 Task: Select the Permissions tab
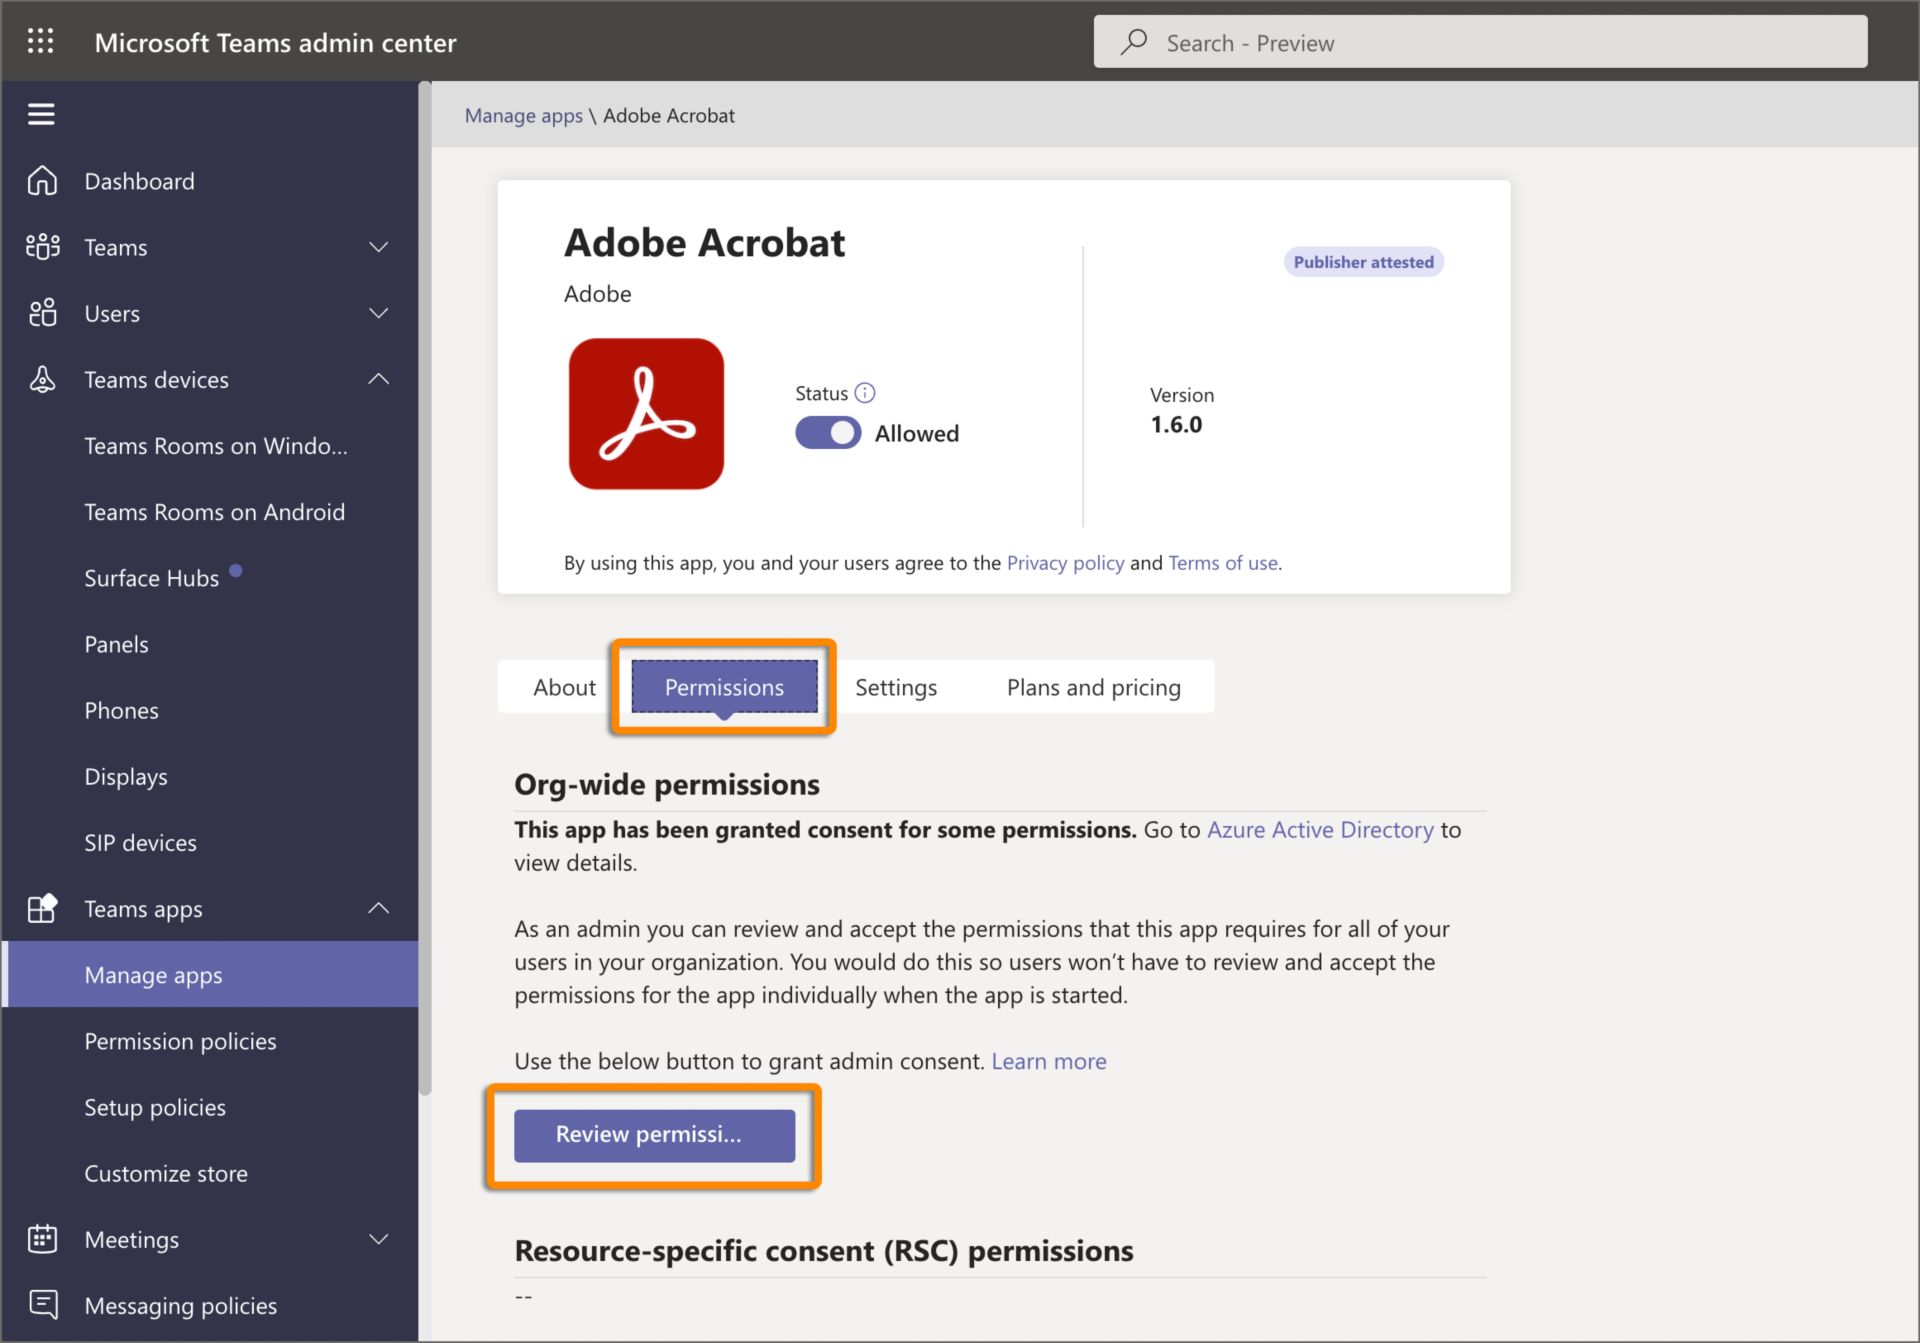point(725,687)
